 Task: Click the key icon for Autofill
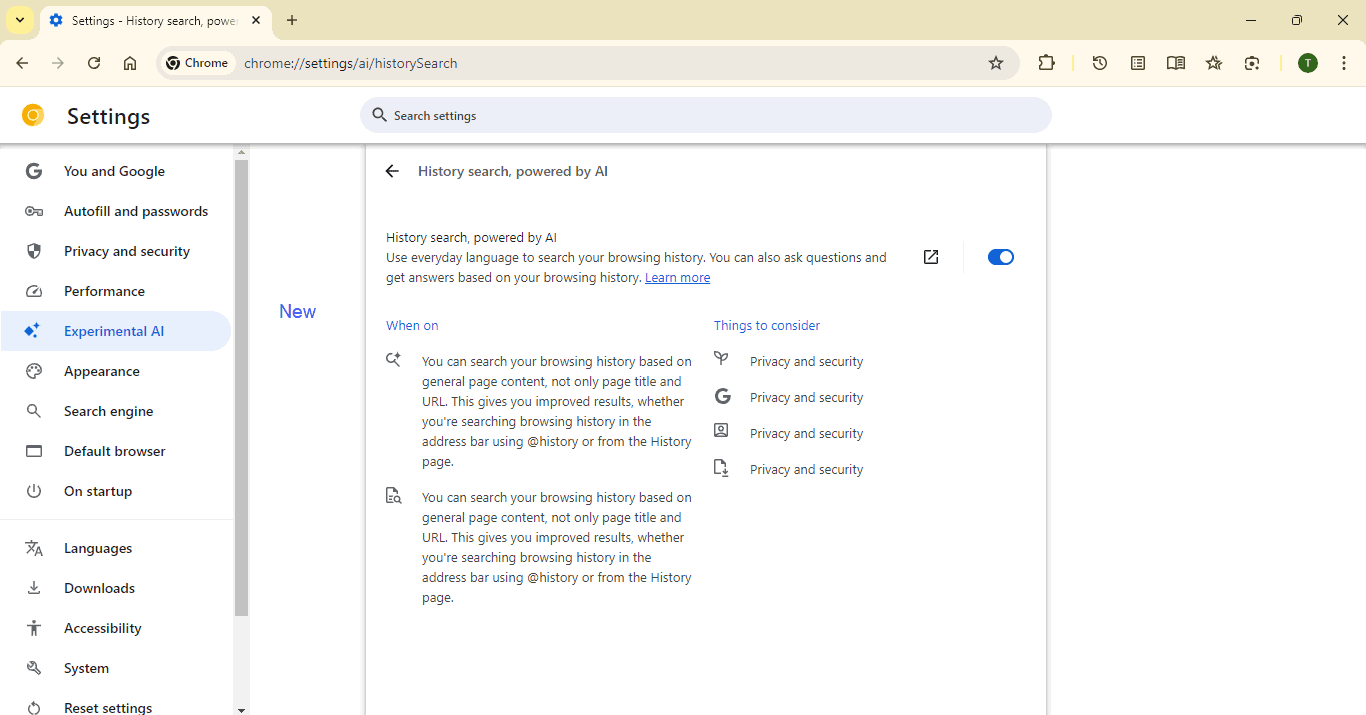coord(34,211)
